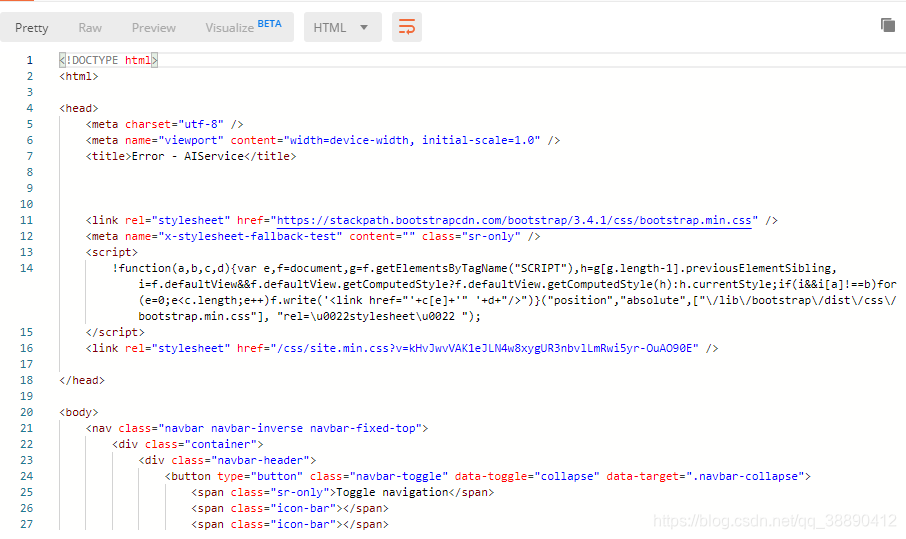Viewport: 906px width, 539px height.
Task: Click the nav navbar-inverse line
Action: point(257,428)
